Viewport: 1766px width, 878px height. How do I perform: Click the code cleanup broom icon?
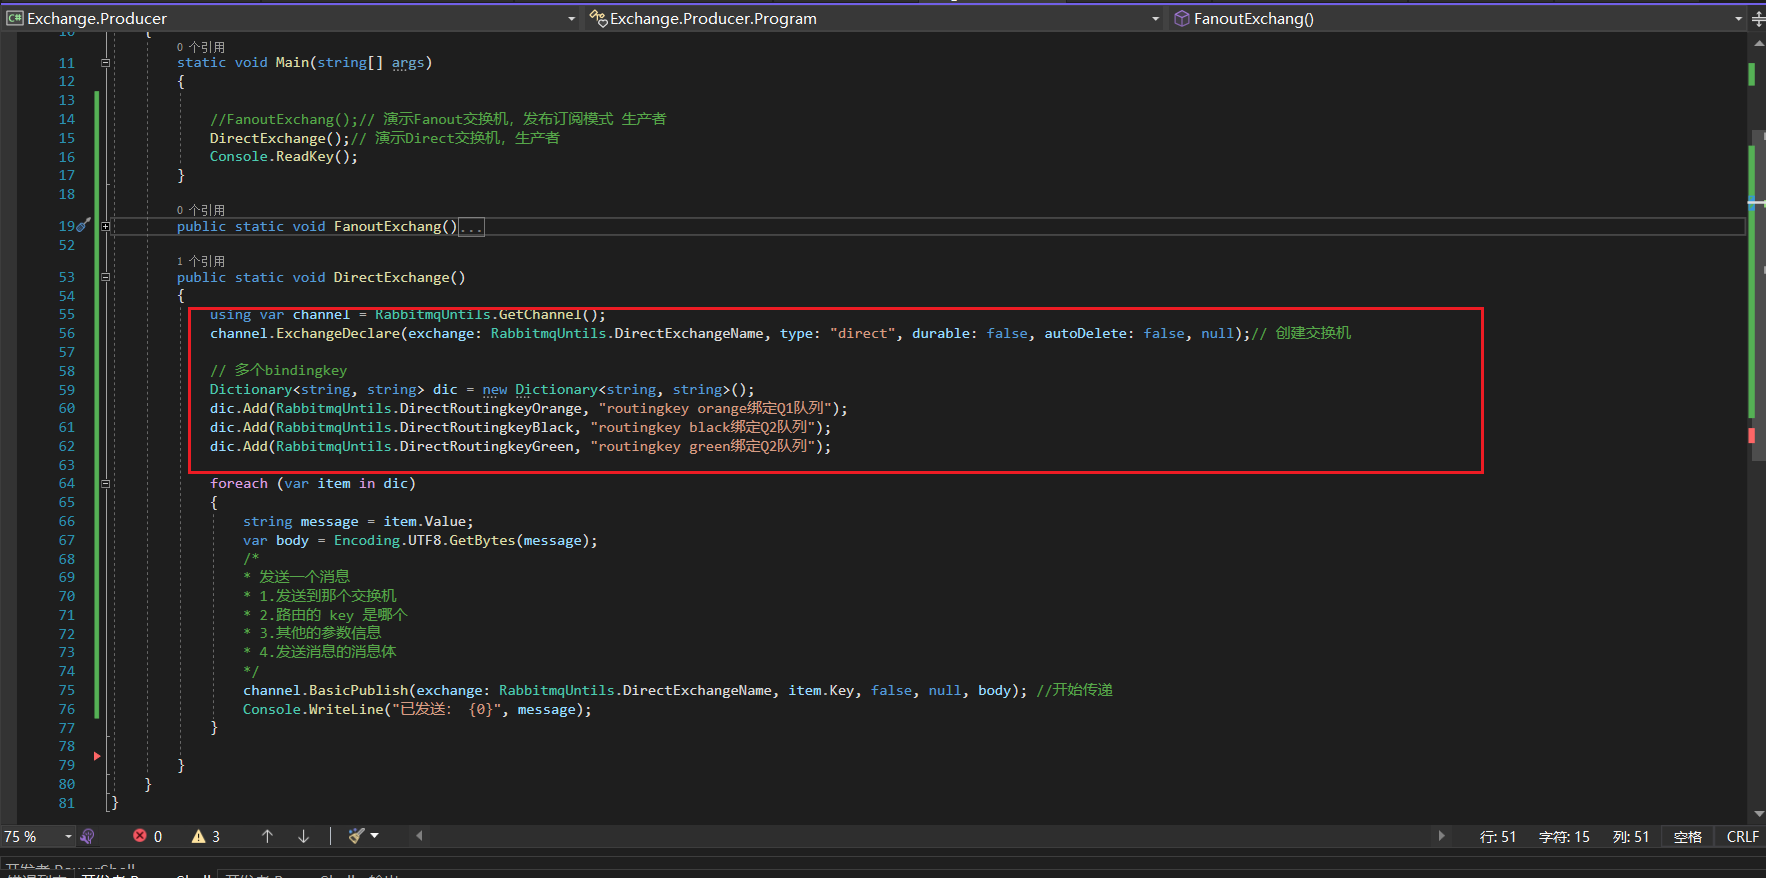pyautogui.click(x=356, y=835)
